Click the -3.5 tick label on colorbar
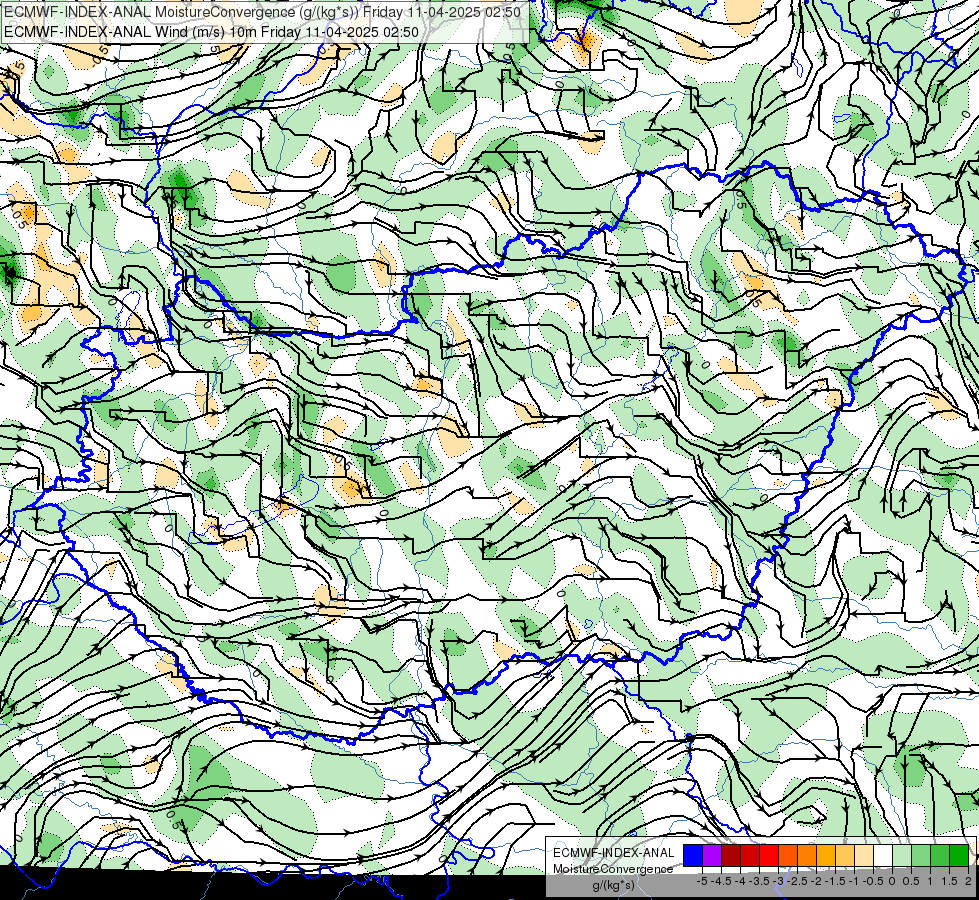The width and height of the screenshot is (979, 900). tap(759, 881)
